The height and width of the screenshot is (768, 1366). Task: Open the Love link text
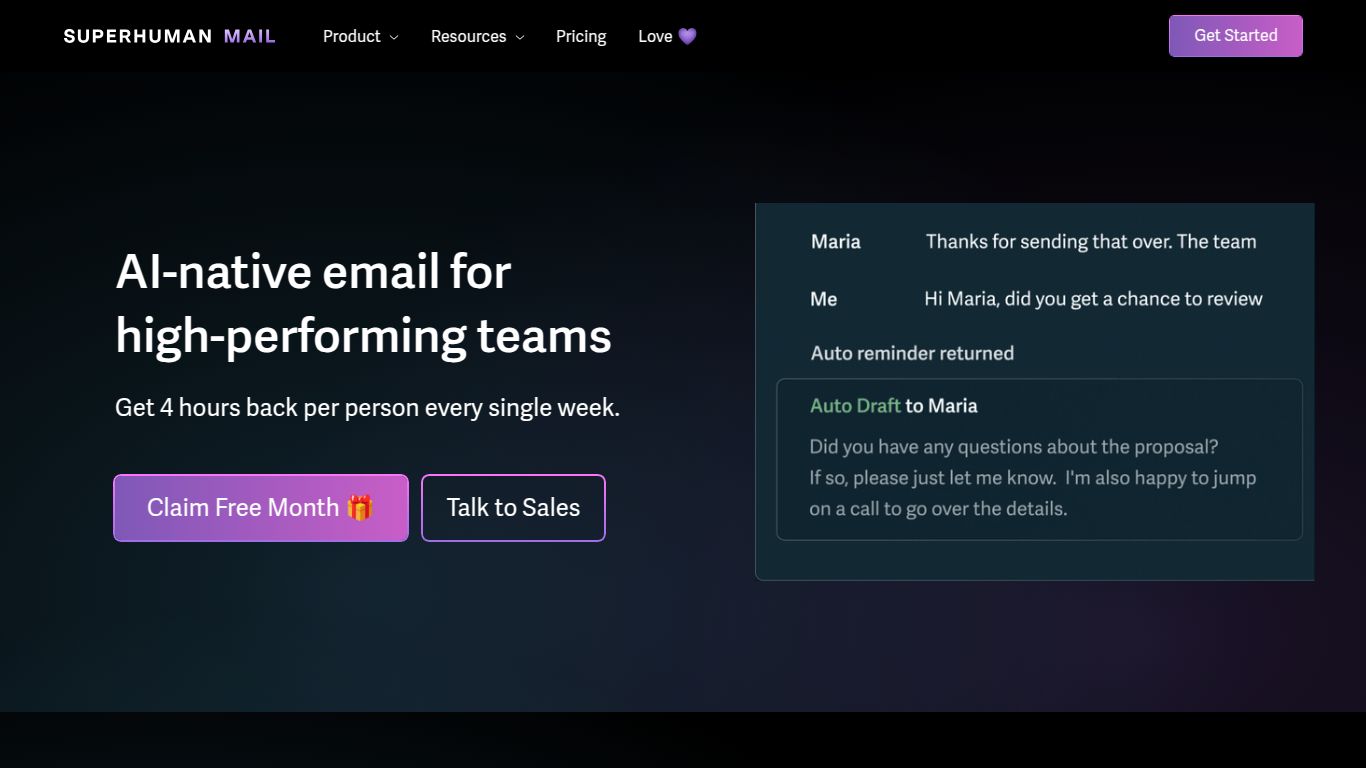click(x=655, y=36)
